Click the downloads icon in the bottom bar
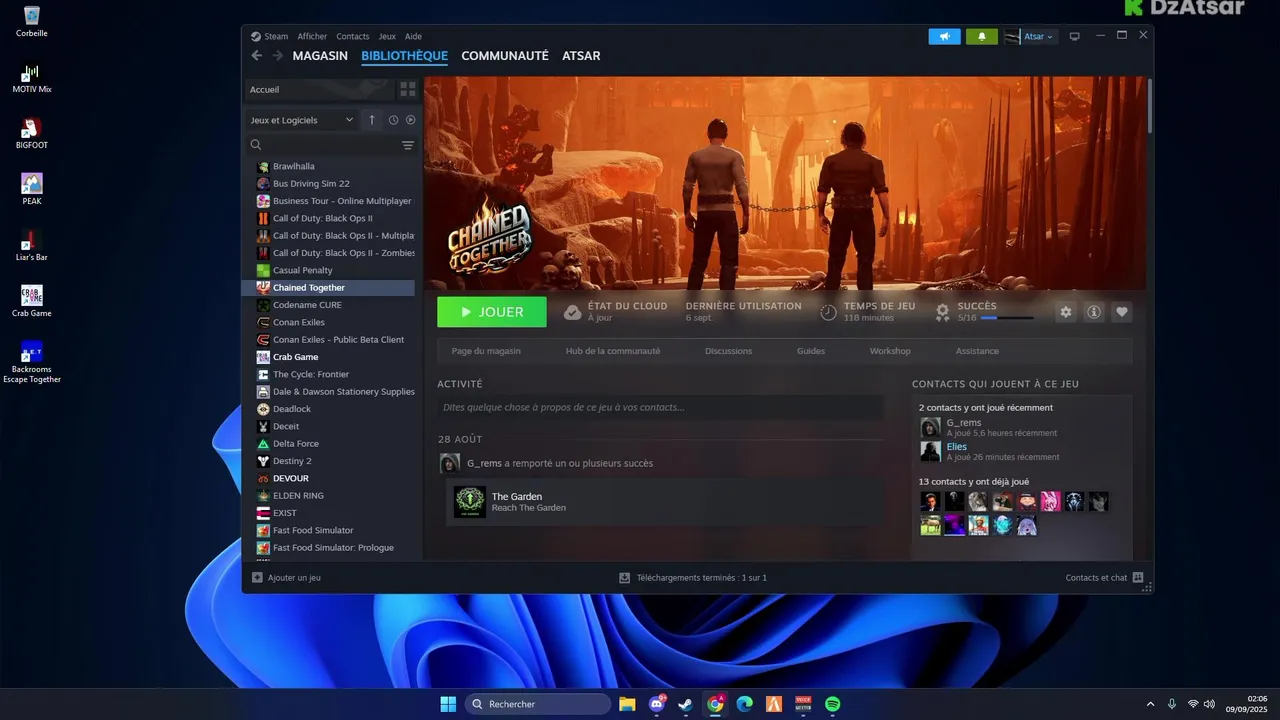The width and height of the screenshot is (1280, 720). click(625, 577)
